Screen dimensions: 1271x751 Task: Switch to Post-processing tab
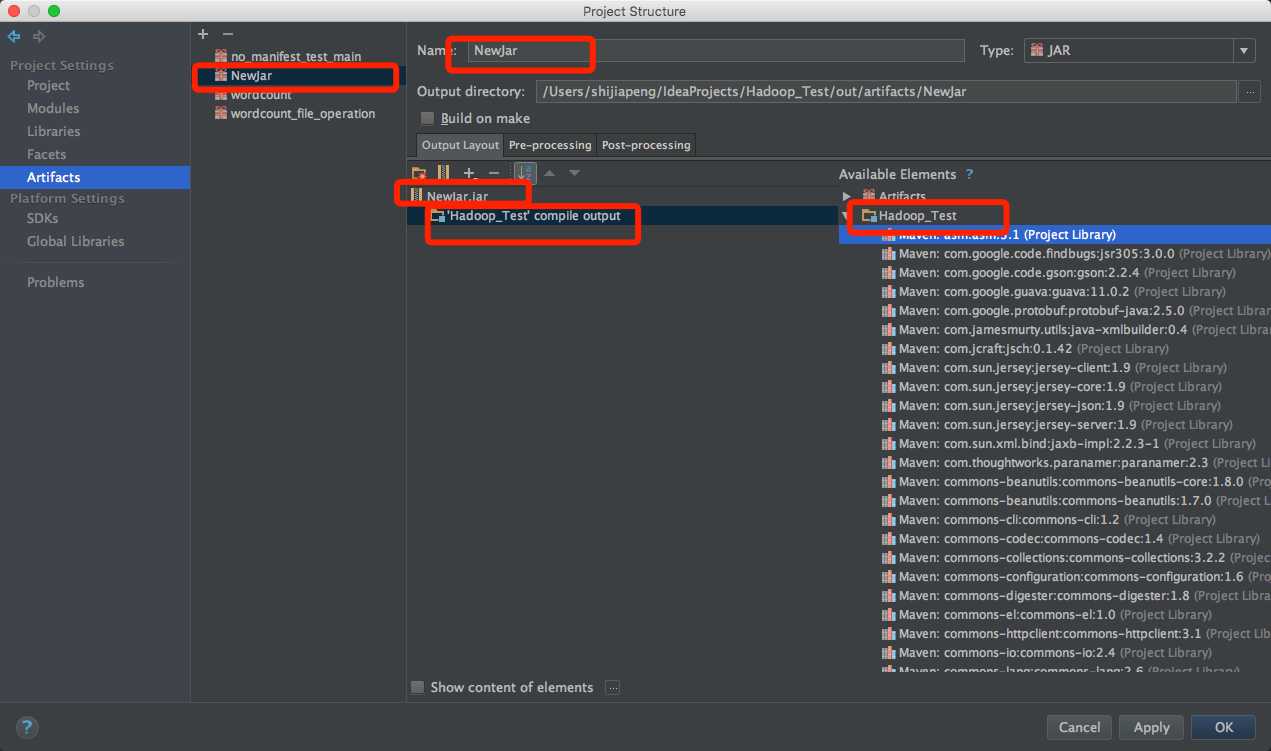click(646, 145)
